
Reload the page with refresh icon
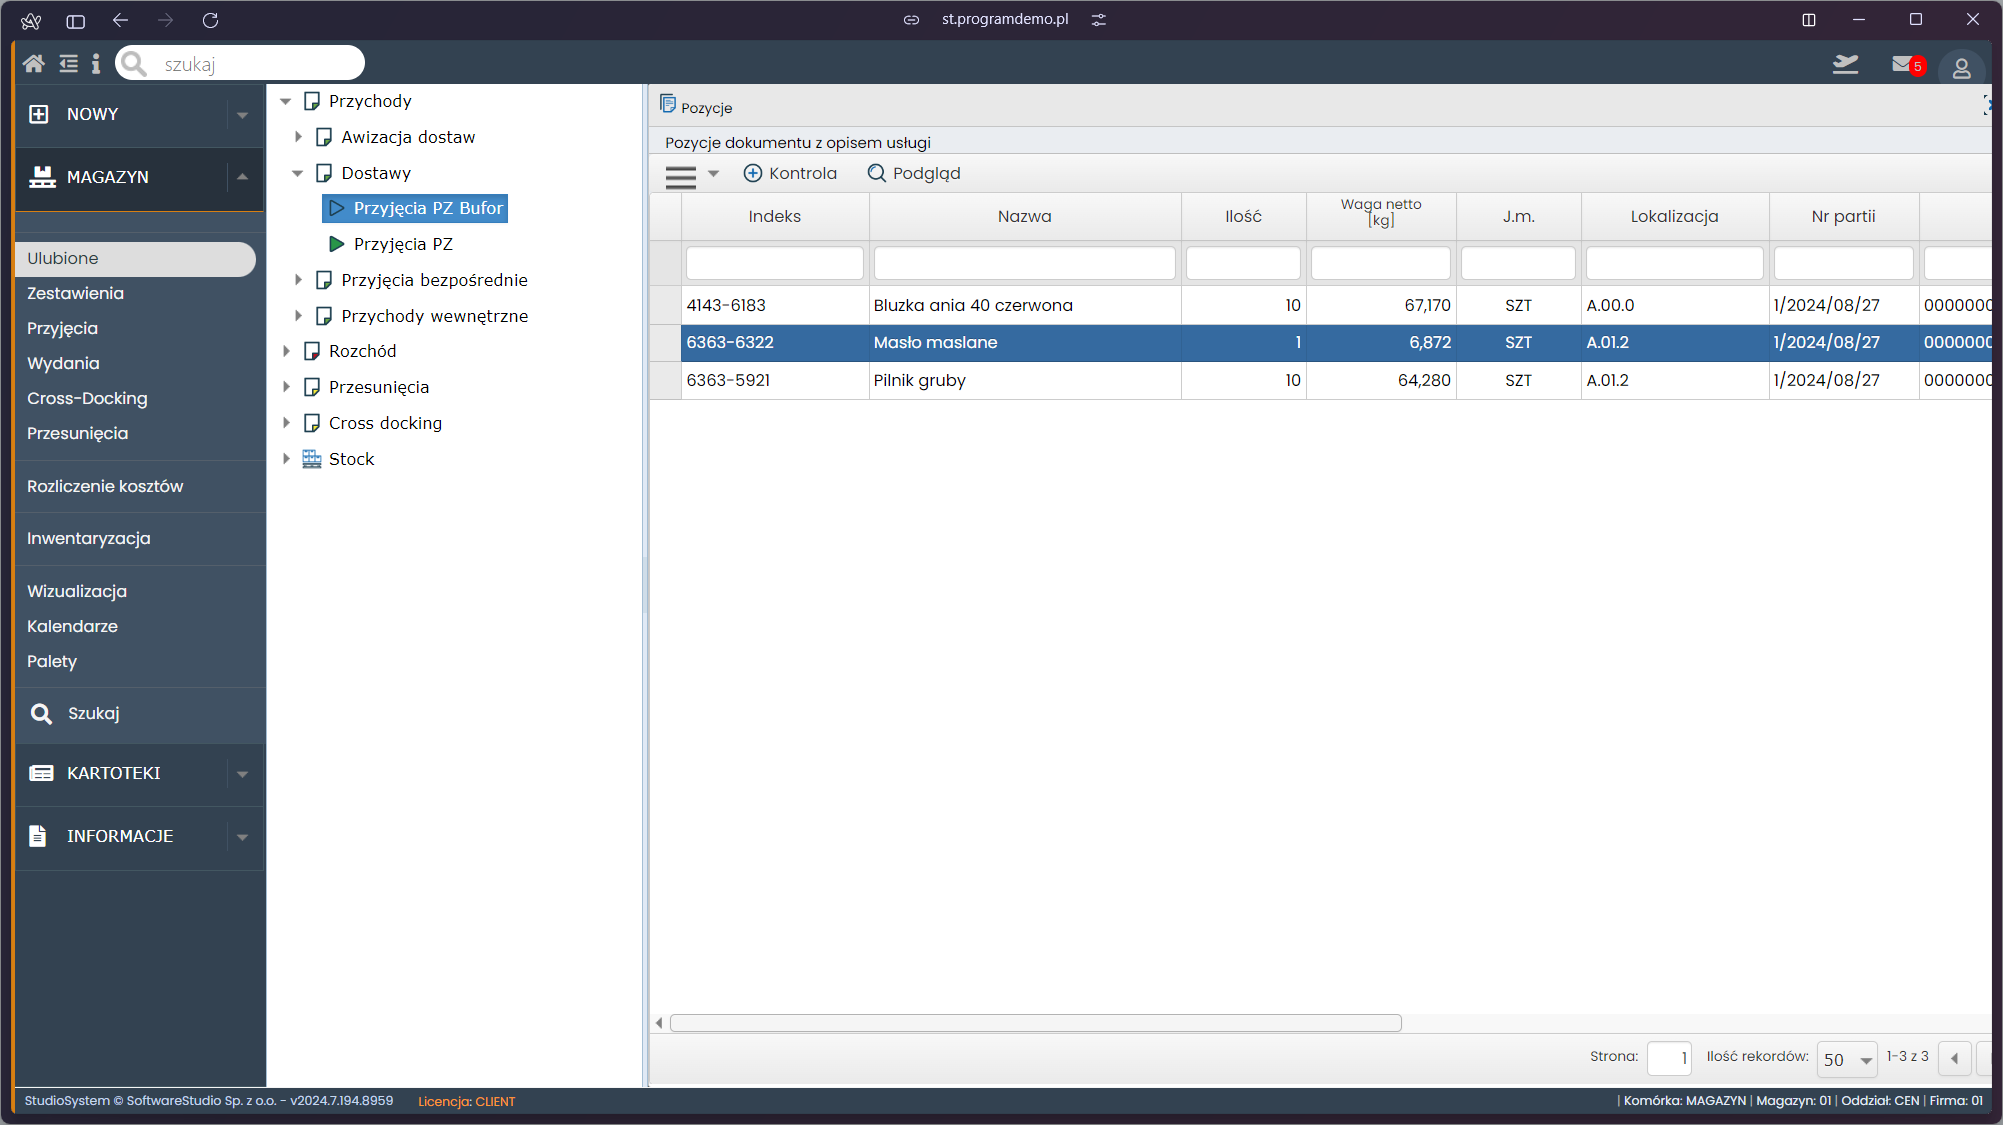tap(210, 20)
